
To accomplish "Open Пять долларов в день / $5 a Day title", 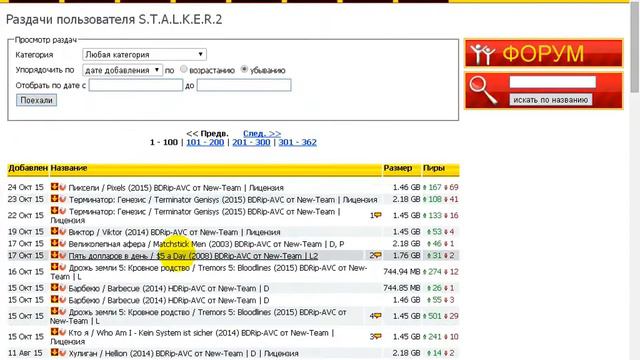I will tap(193, 256).
